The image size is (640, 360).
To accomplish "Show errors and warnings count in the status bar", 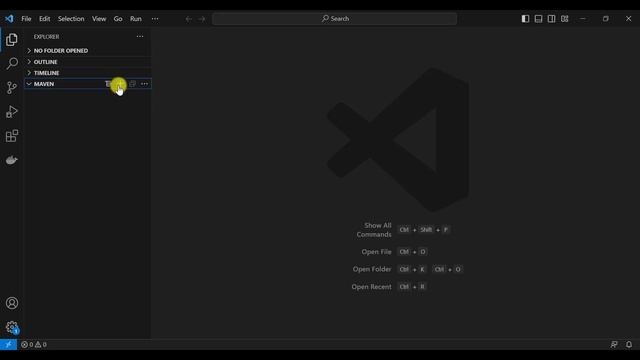I will [34, 344].
